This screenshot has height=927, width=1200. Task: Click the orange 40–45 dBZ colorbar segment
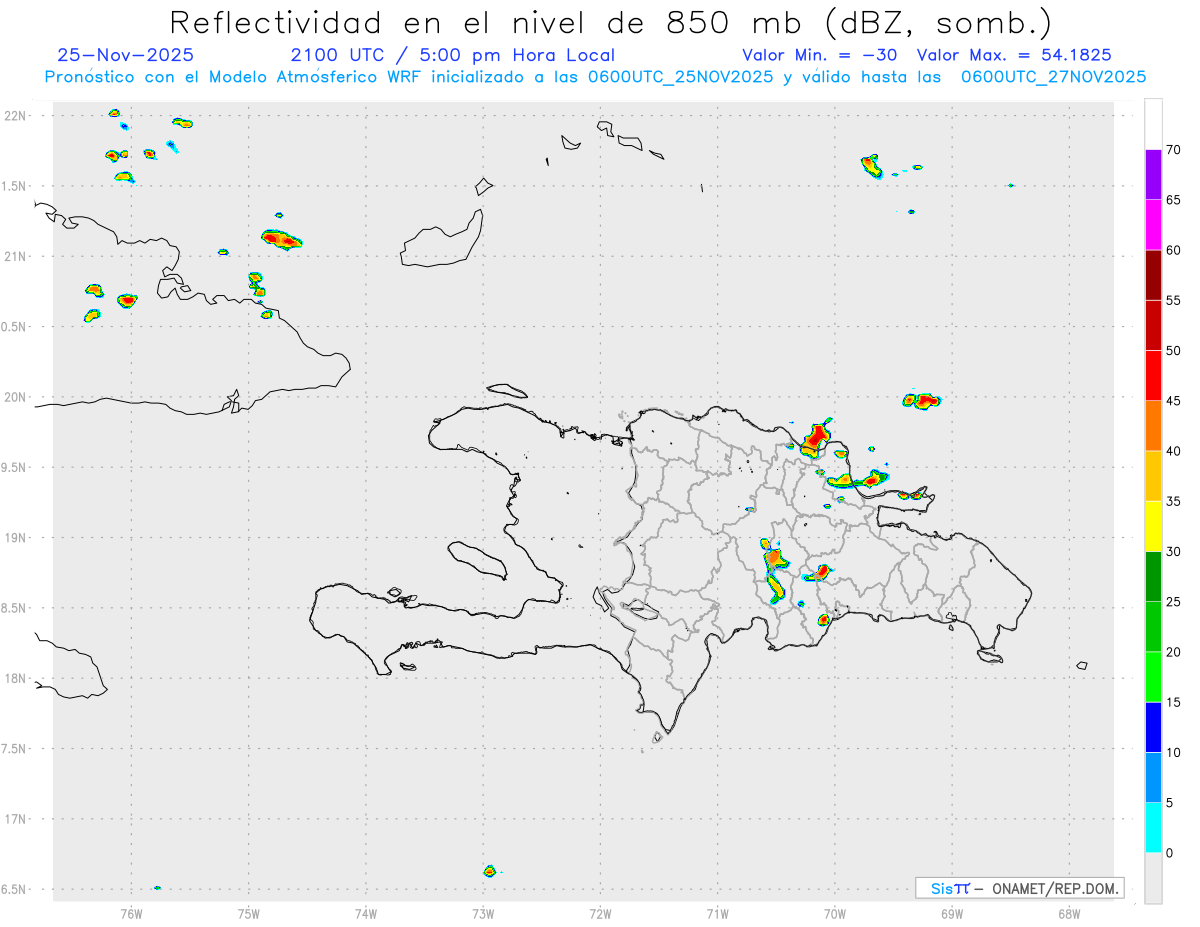click(1153, 426)
